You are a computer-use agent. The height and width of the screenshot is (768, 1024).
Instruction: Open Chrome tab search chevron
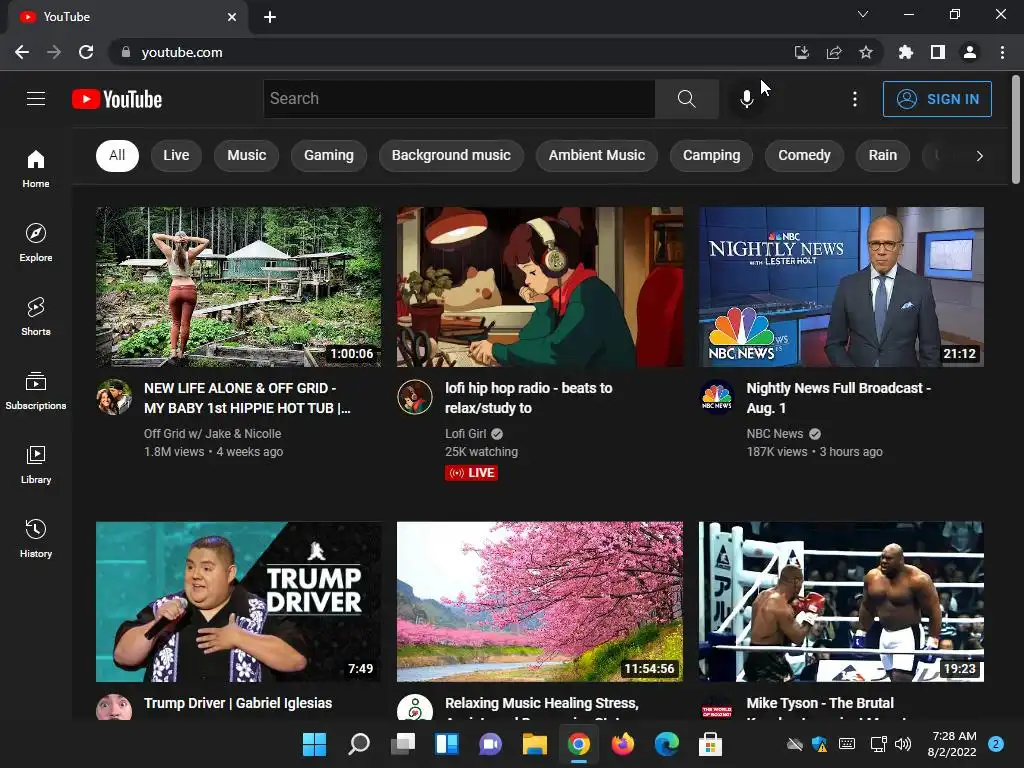pyautogui.click(x=863, y=14)
